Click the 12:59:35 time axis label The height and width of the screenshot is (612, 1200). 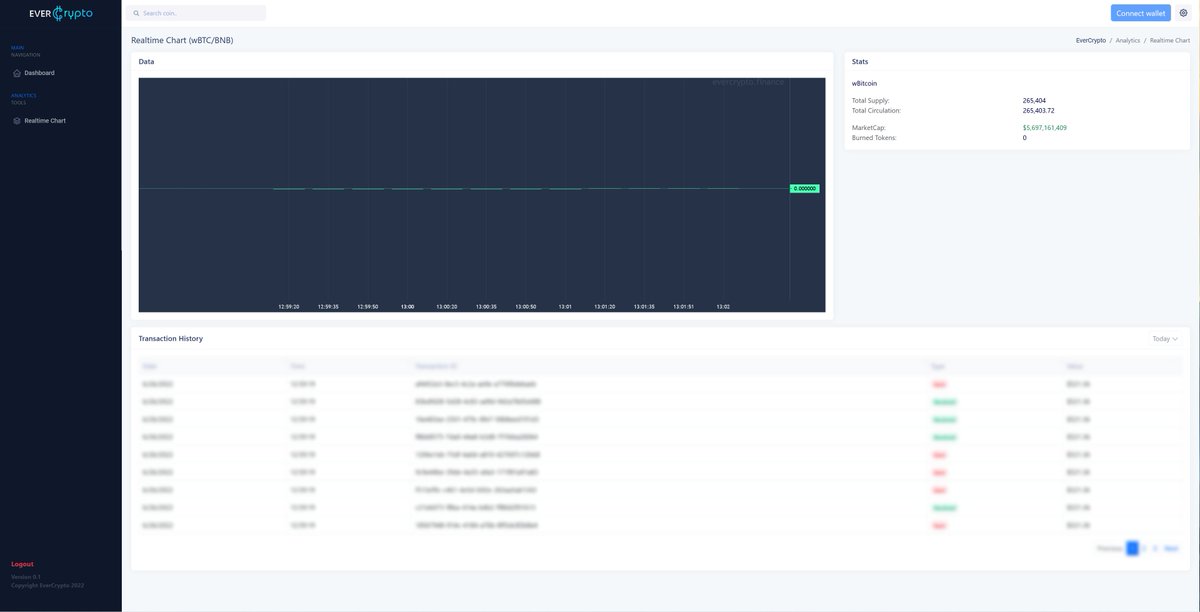coord(328,307)
